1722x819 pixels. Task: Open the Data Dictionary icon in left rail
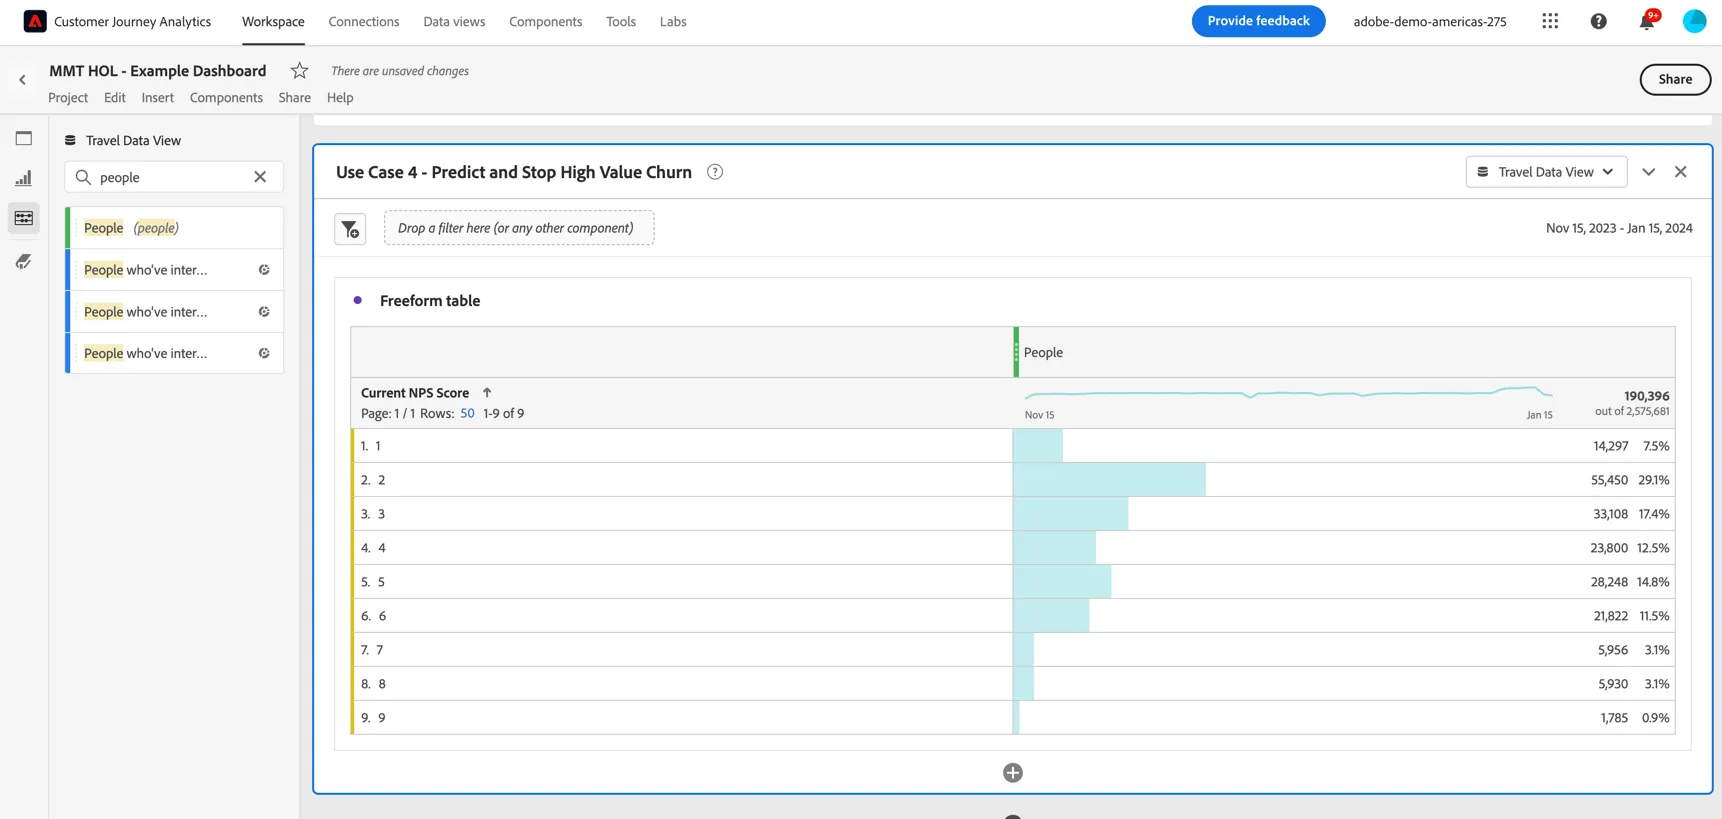[x=24, y=261]
